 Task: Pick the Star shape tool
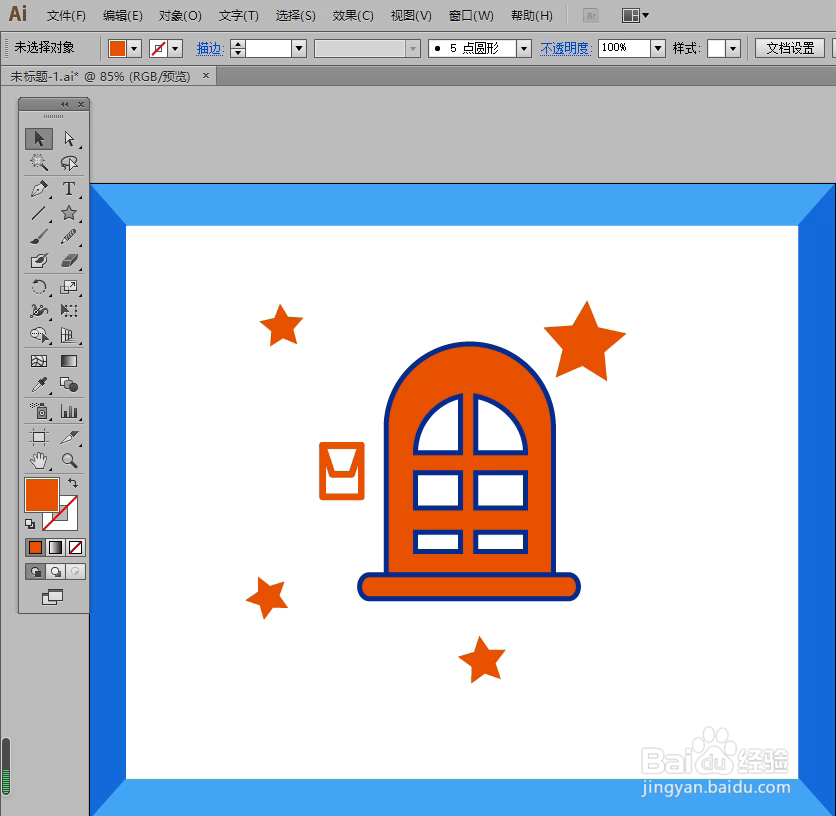[x=69, y=213]
